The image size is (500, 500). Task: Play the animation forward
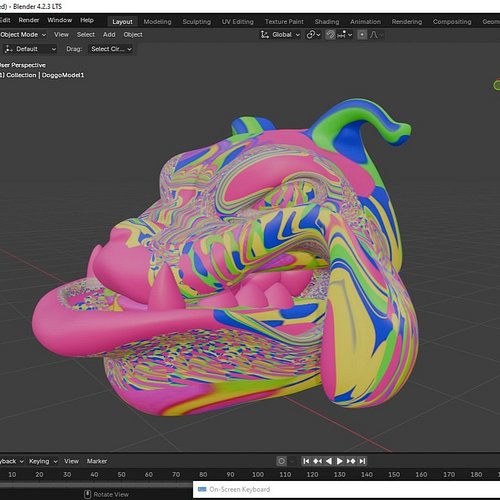pos(340,461)
